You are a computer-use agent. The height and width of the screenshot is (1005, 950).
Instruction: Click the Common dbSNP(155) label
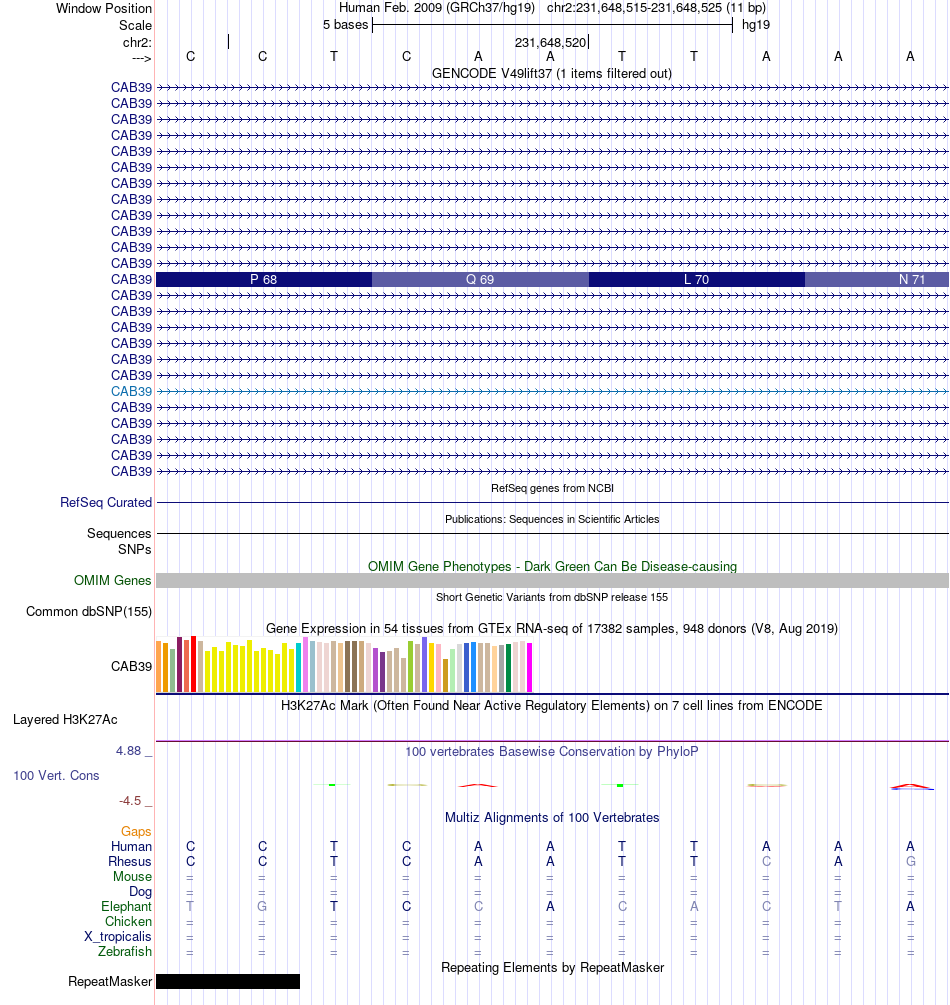(89, 611)
